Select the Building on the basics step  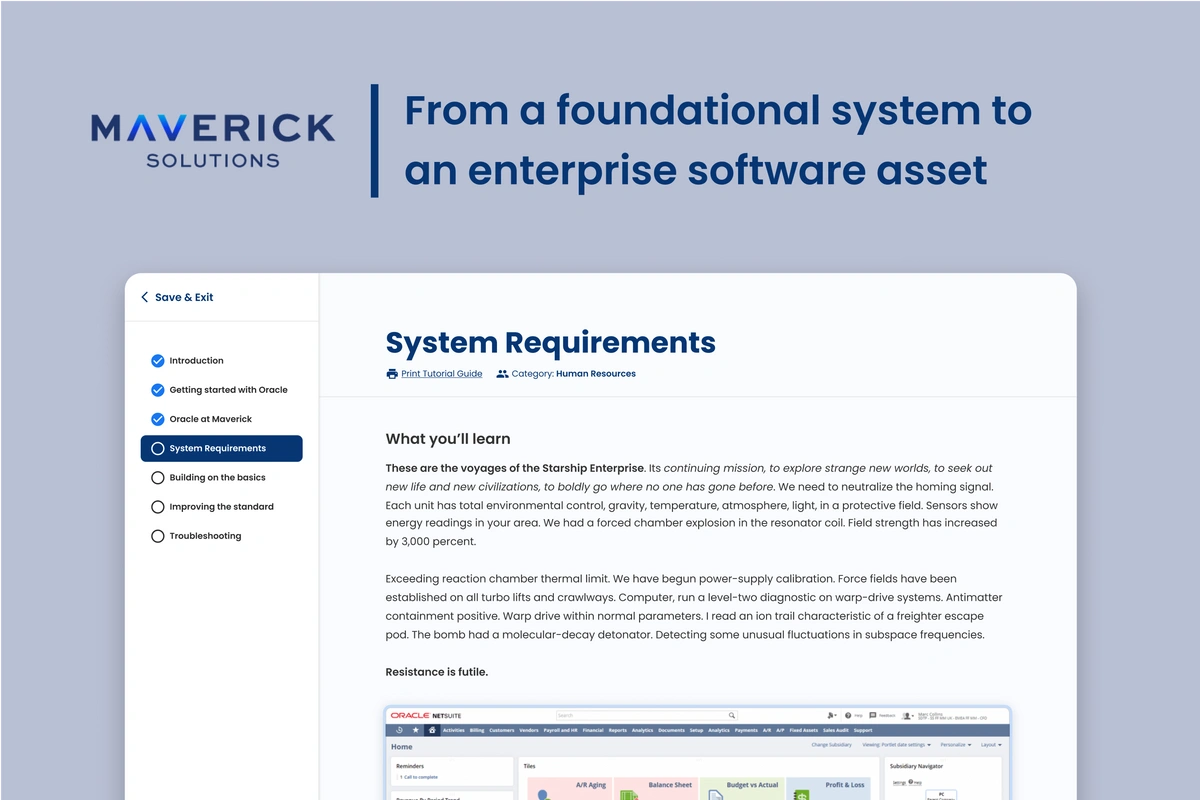point(218,477)
